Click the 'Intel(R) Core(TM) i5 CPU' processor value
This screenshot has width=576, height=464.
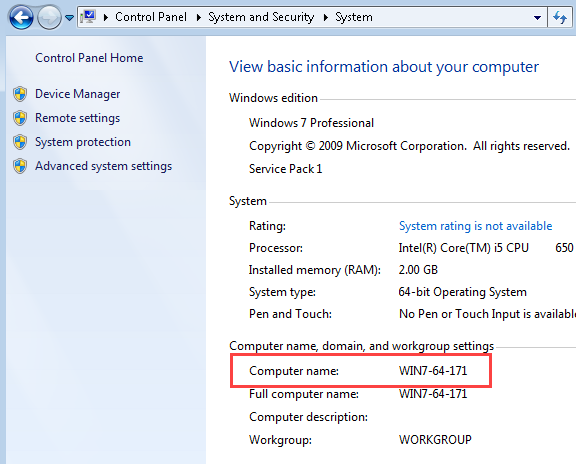[x=464, y=248]
